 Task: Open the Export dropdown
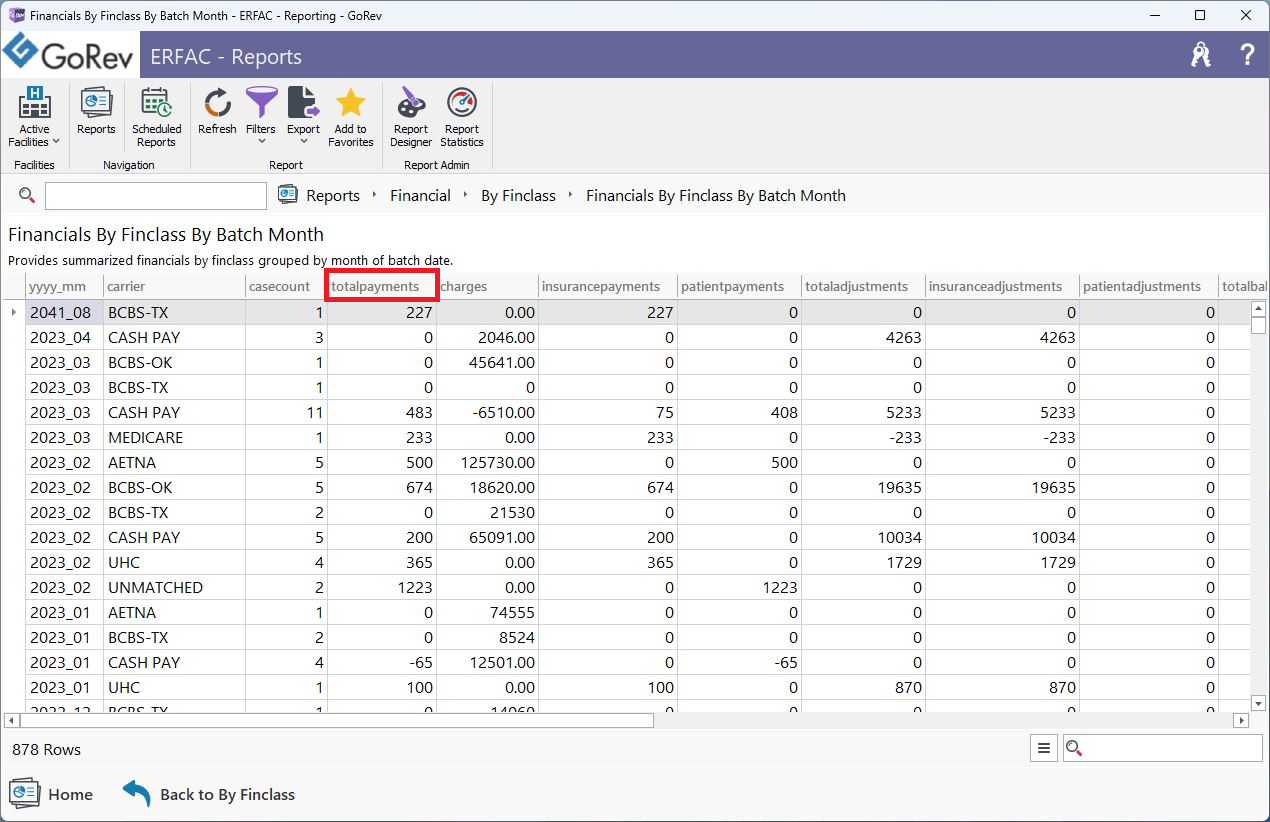(x=303, y=117)
